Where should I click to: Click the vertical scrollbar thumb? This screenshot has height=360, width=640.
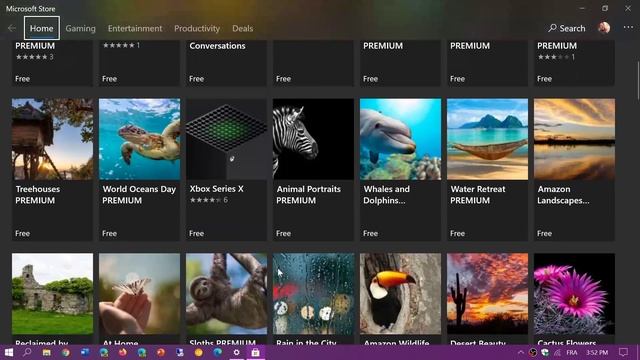coord(638,80)
